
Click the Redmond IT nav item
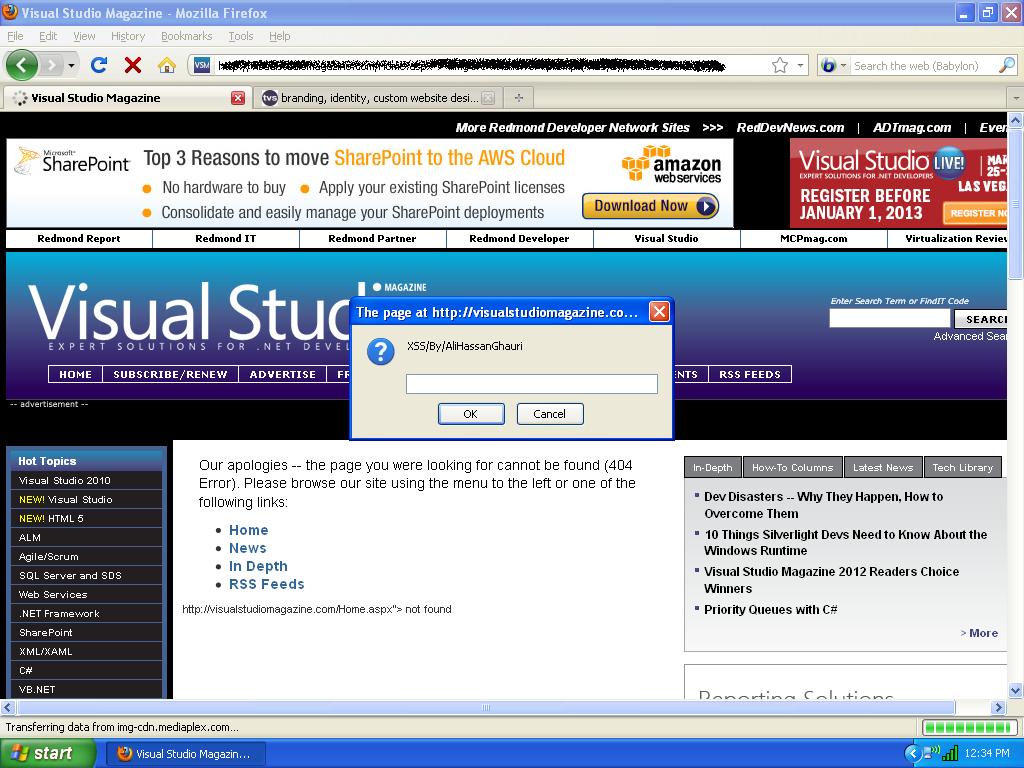pyautogui.click(x=226, y=238)
